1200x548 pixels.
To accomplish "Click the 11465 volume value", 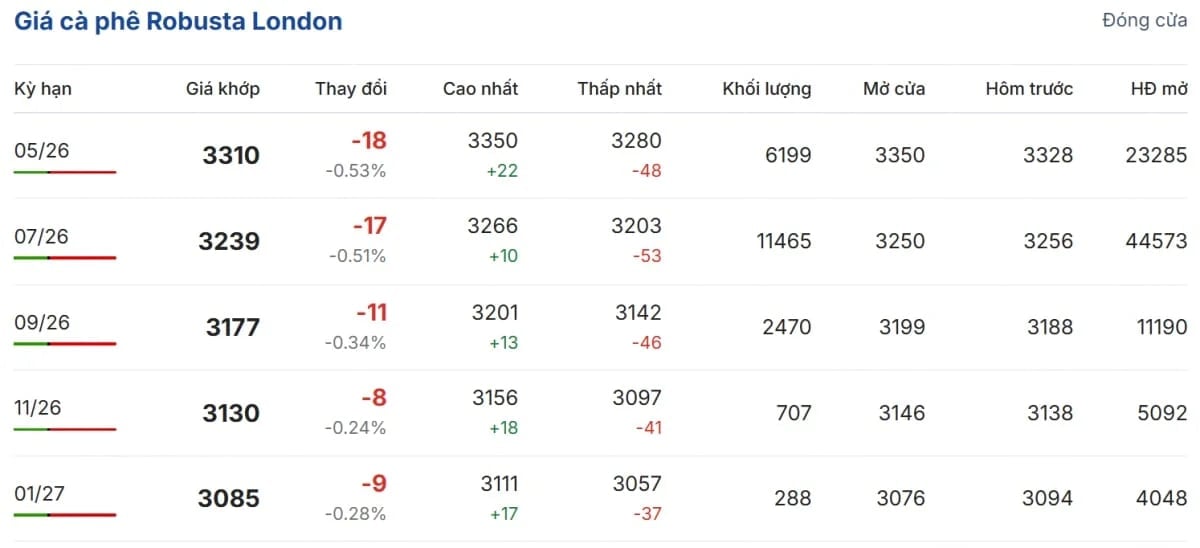I will point(783,241).
